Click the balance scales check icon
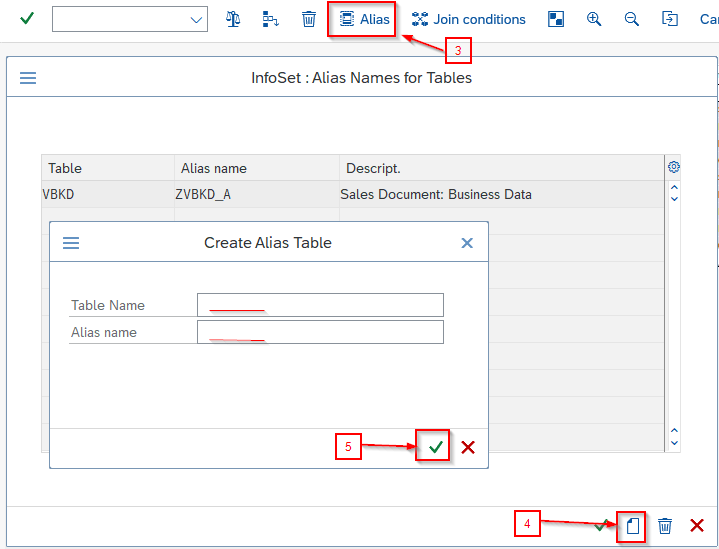This screenshot has height=549, width=719. click(233, 19)
